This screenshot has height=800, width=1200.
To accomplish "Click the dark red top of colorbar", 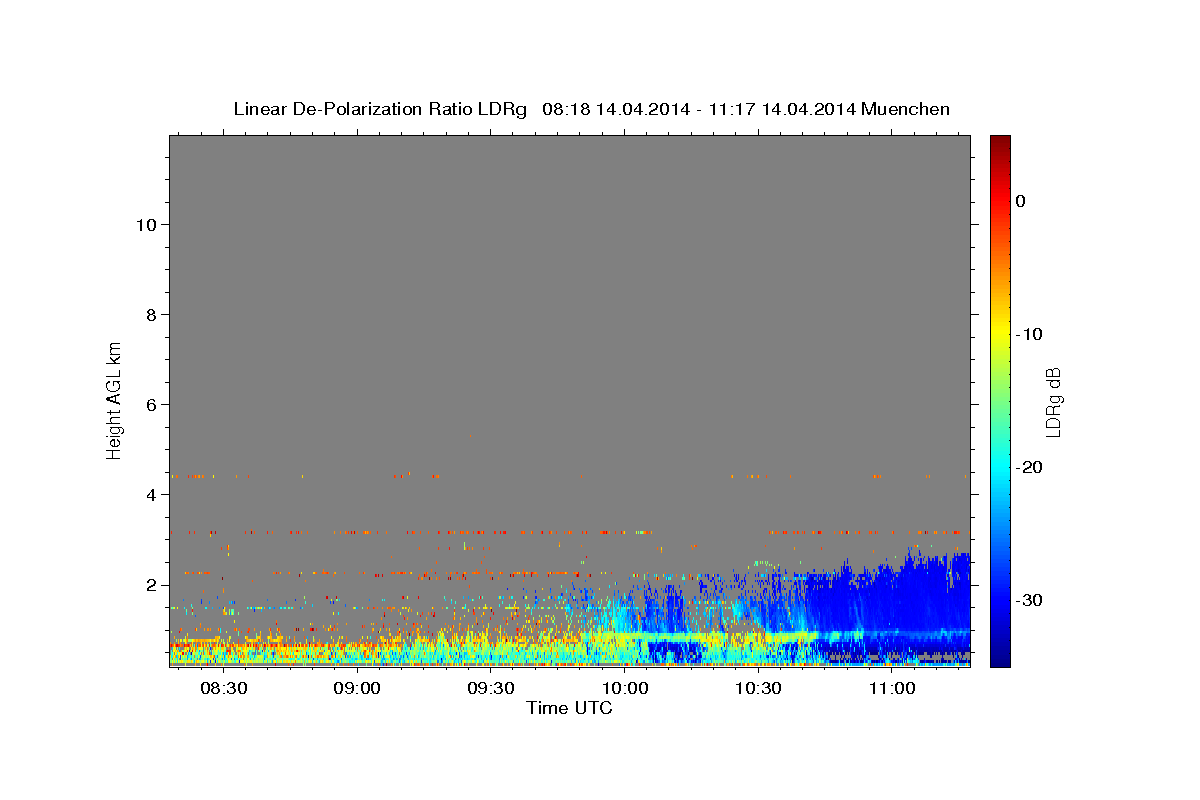I will coord(999,145).
